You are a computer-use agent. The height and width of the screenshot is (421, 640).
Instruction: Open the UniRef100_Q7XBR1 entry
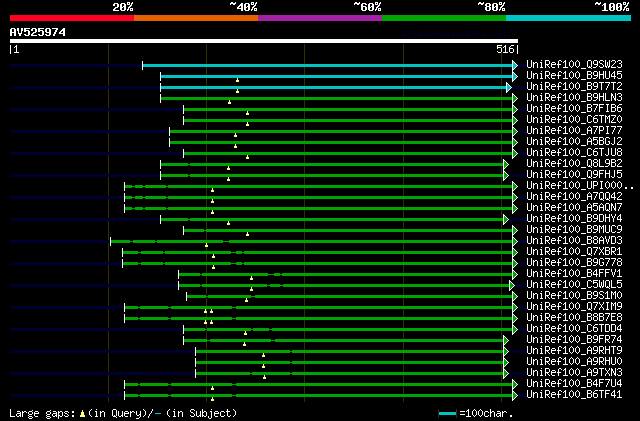coord(574,252)
